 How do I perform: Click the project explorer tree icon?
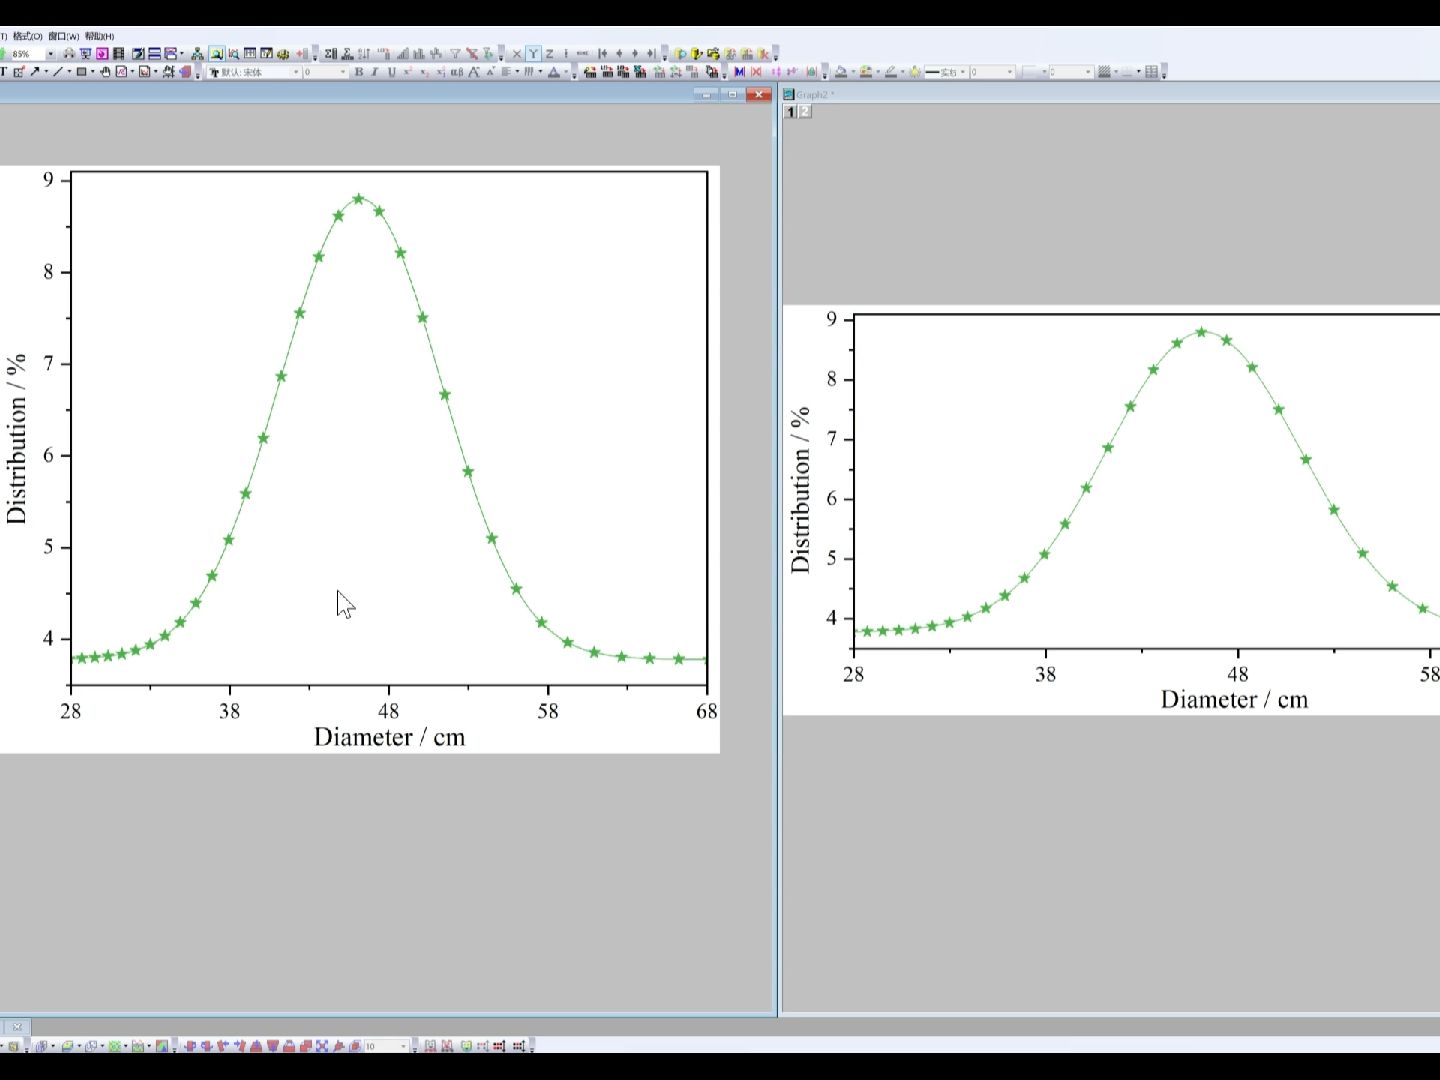[198, 53]
